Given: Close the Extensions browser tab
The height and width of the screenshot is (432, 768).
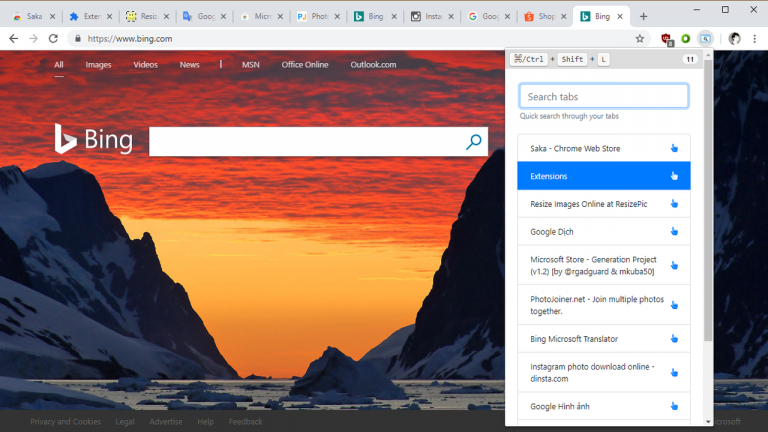Looking at the screenshot, I should tap(109, 17).
